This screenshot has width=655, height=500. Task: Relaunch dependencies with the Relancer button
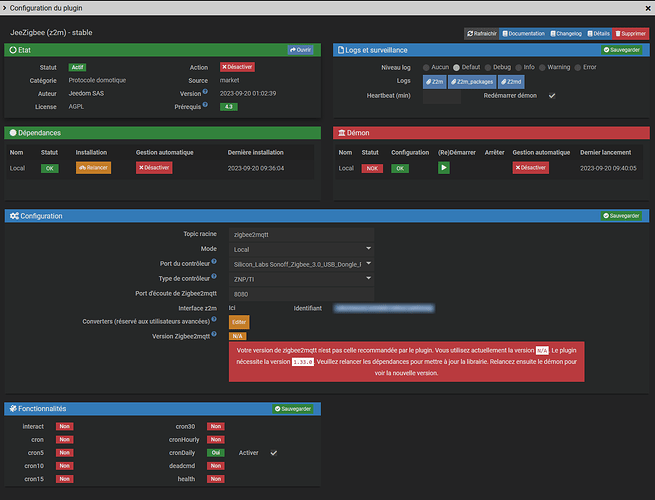pos(94,168)
